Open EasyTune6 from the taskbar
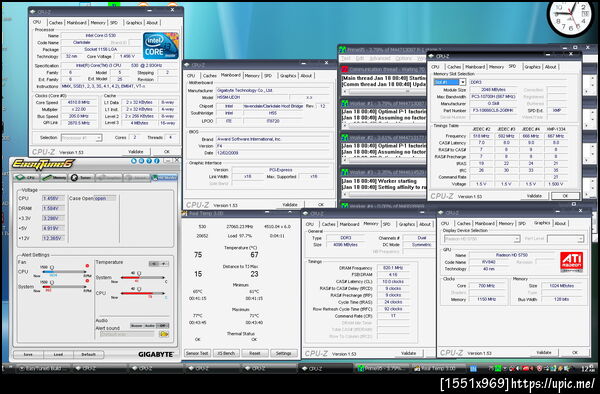This screenshot has height=394, width=600. tap(43, 368)
